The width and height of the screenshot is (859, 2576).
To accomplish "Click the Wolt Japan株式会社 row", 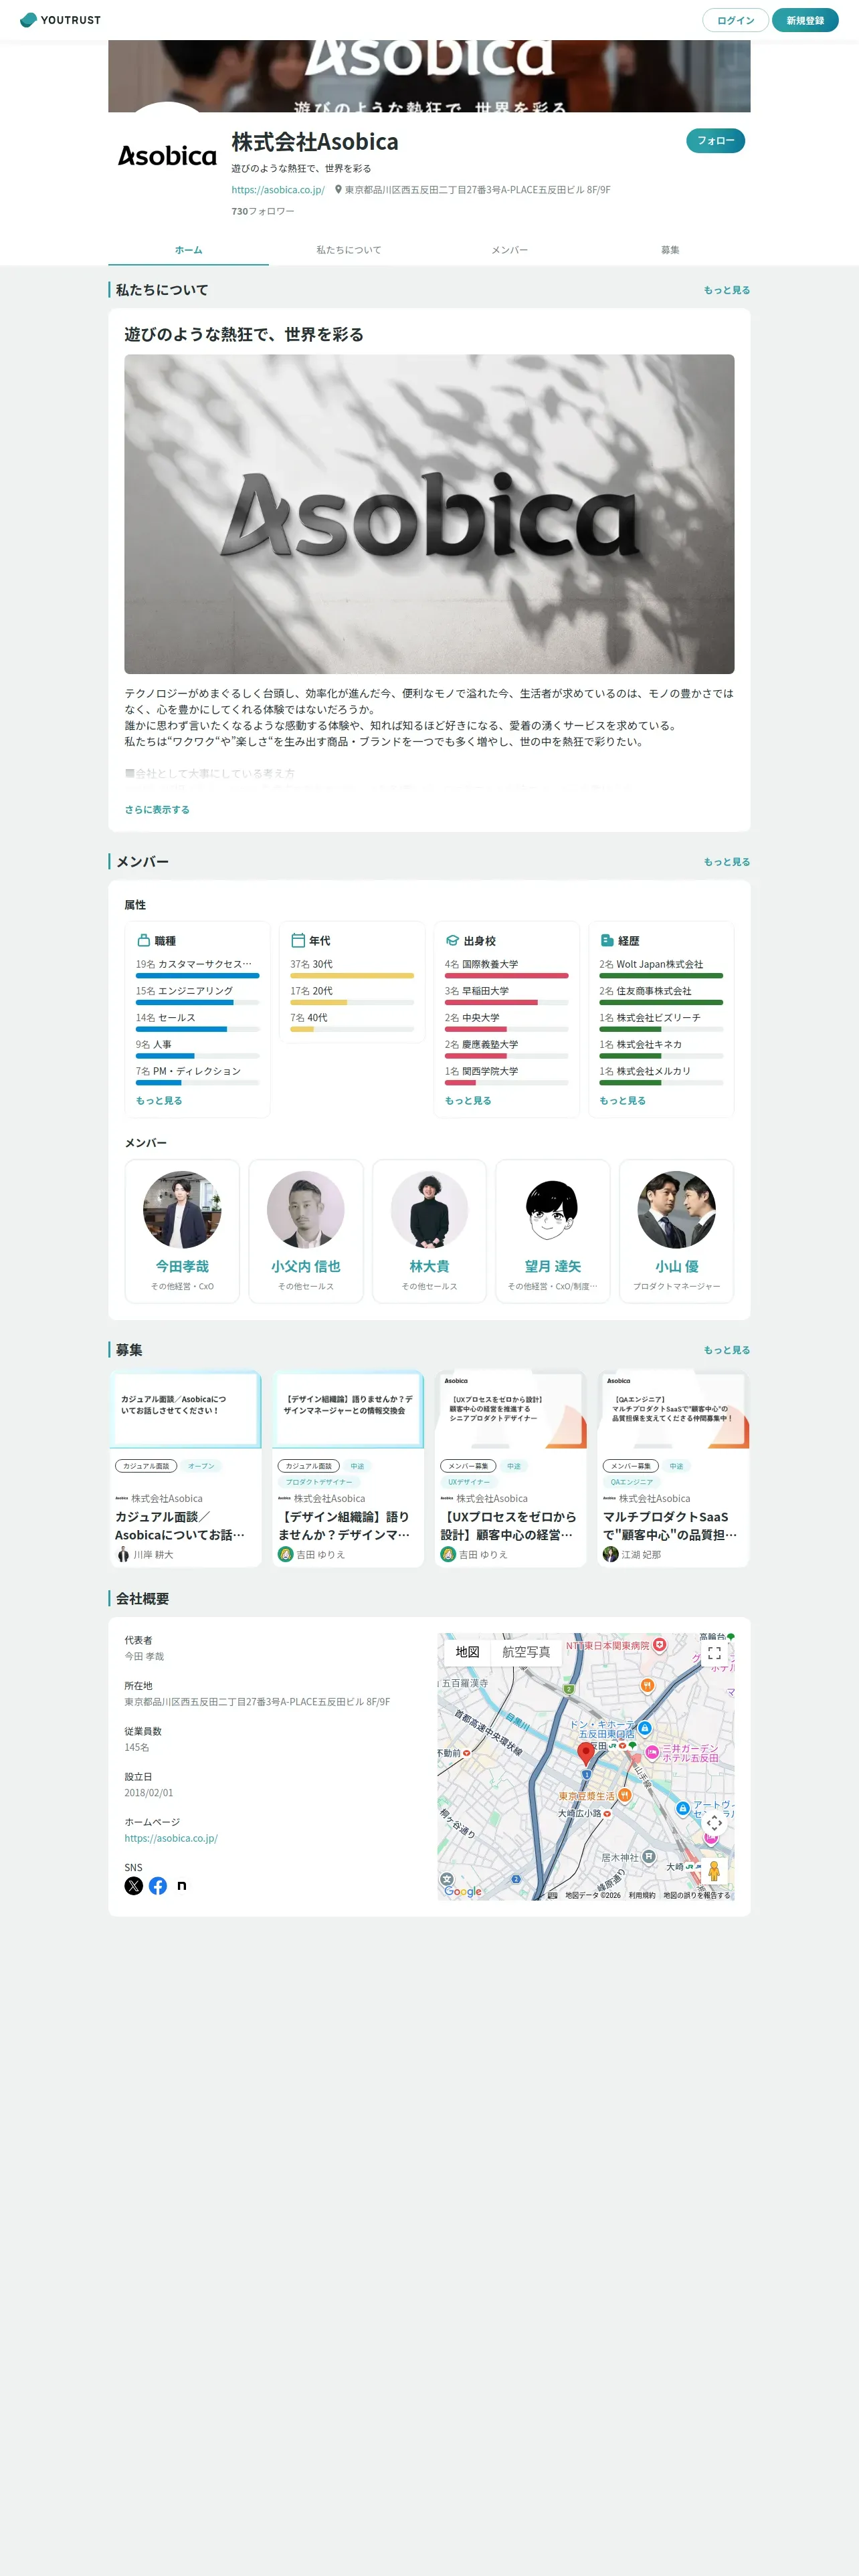I will pos(661,969).
